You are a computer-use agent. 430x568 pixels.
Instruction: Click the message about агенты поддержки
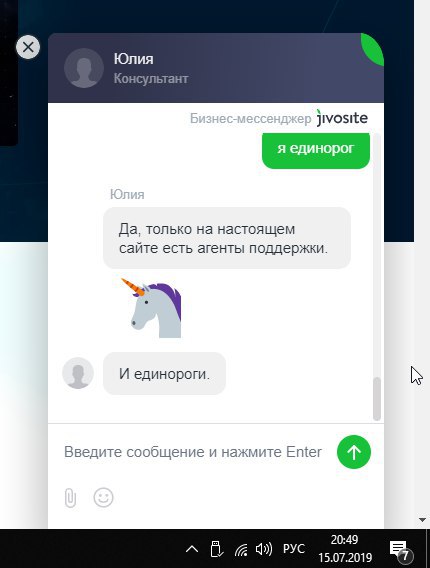tap(227, 238)
